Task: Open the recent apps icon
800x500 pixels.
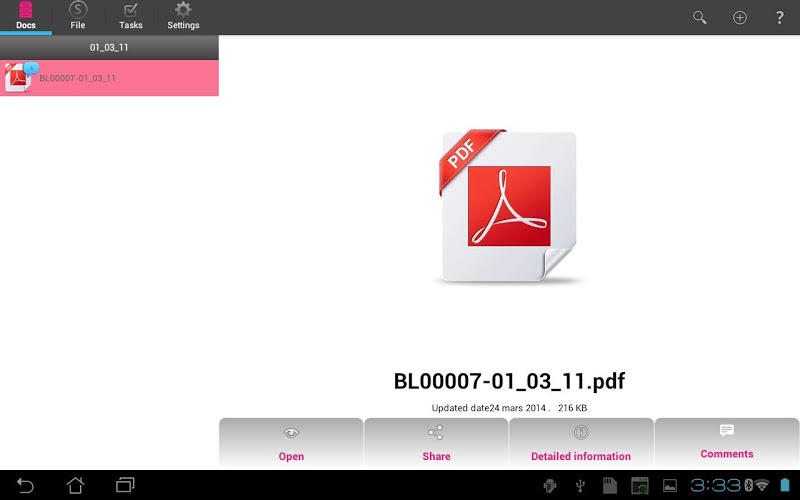Action: click(x=125, y=485)
